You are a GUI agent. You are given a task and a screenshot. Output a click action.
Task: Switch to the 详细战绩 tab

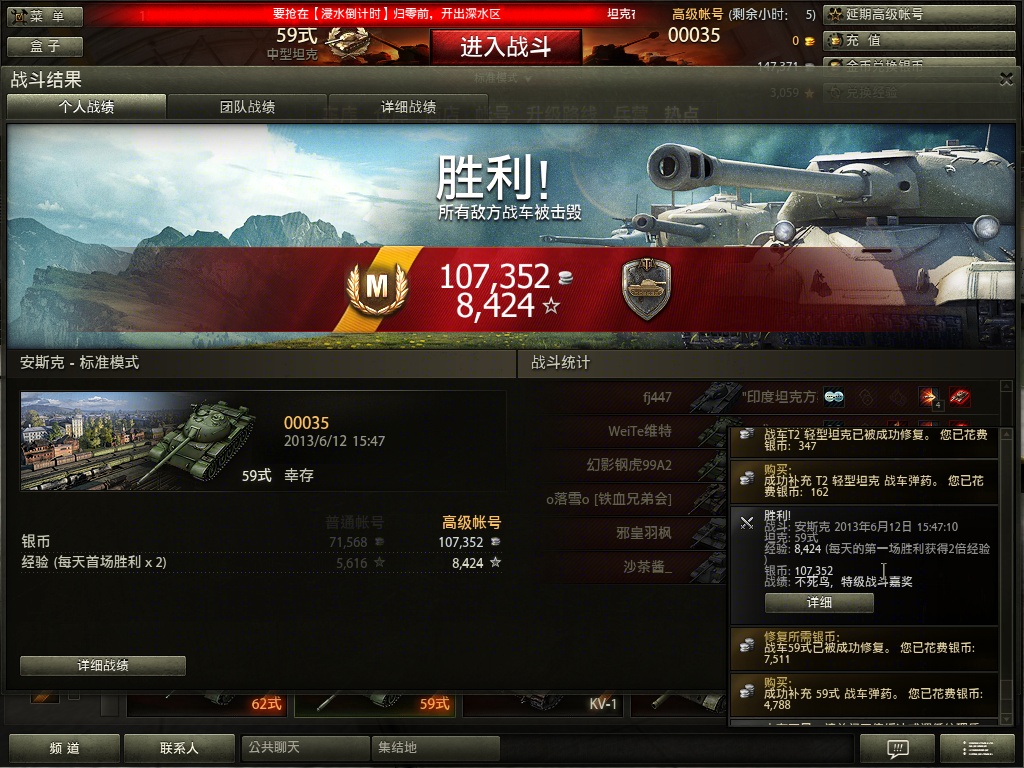408,106
